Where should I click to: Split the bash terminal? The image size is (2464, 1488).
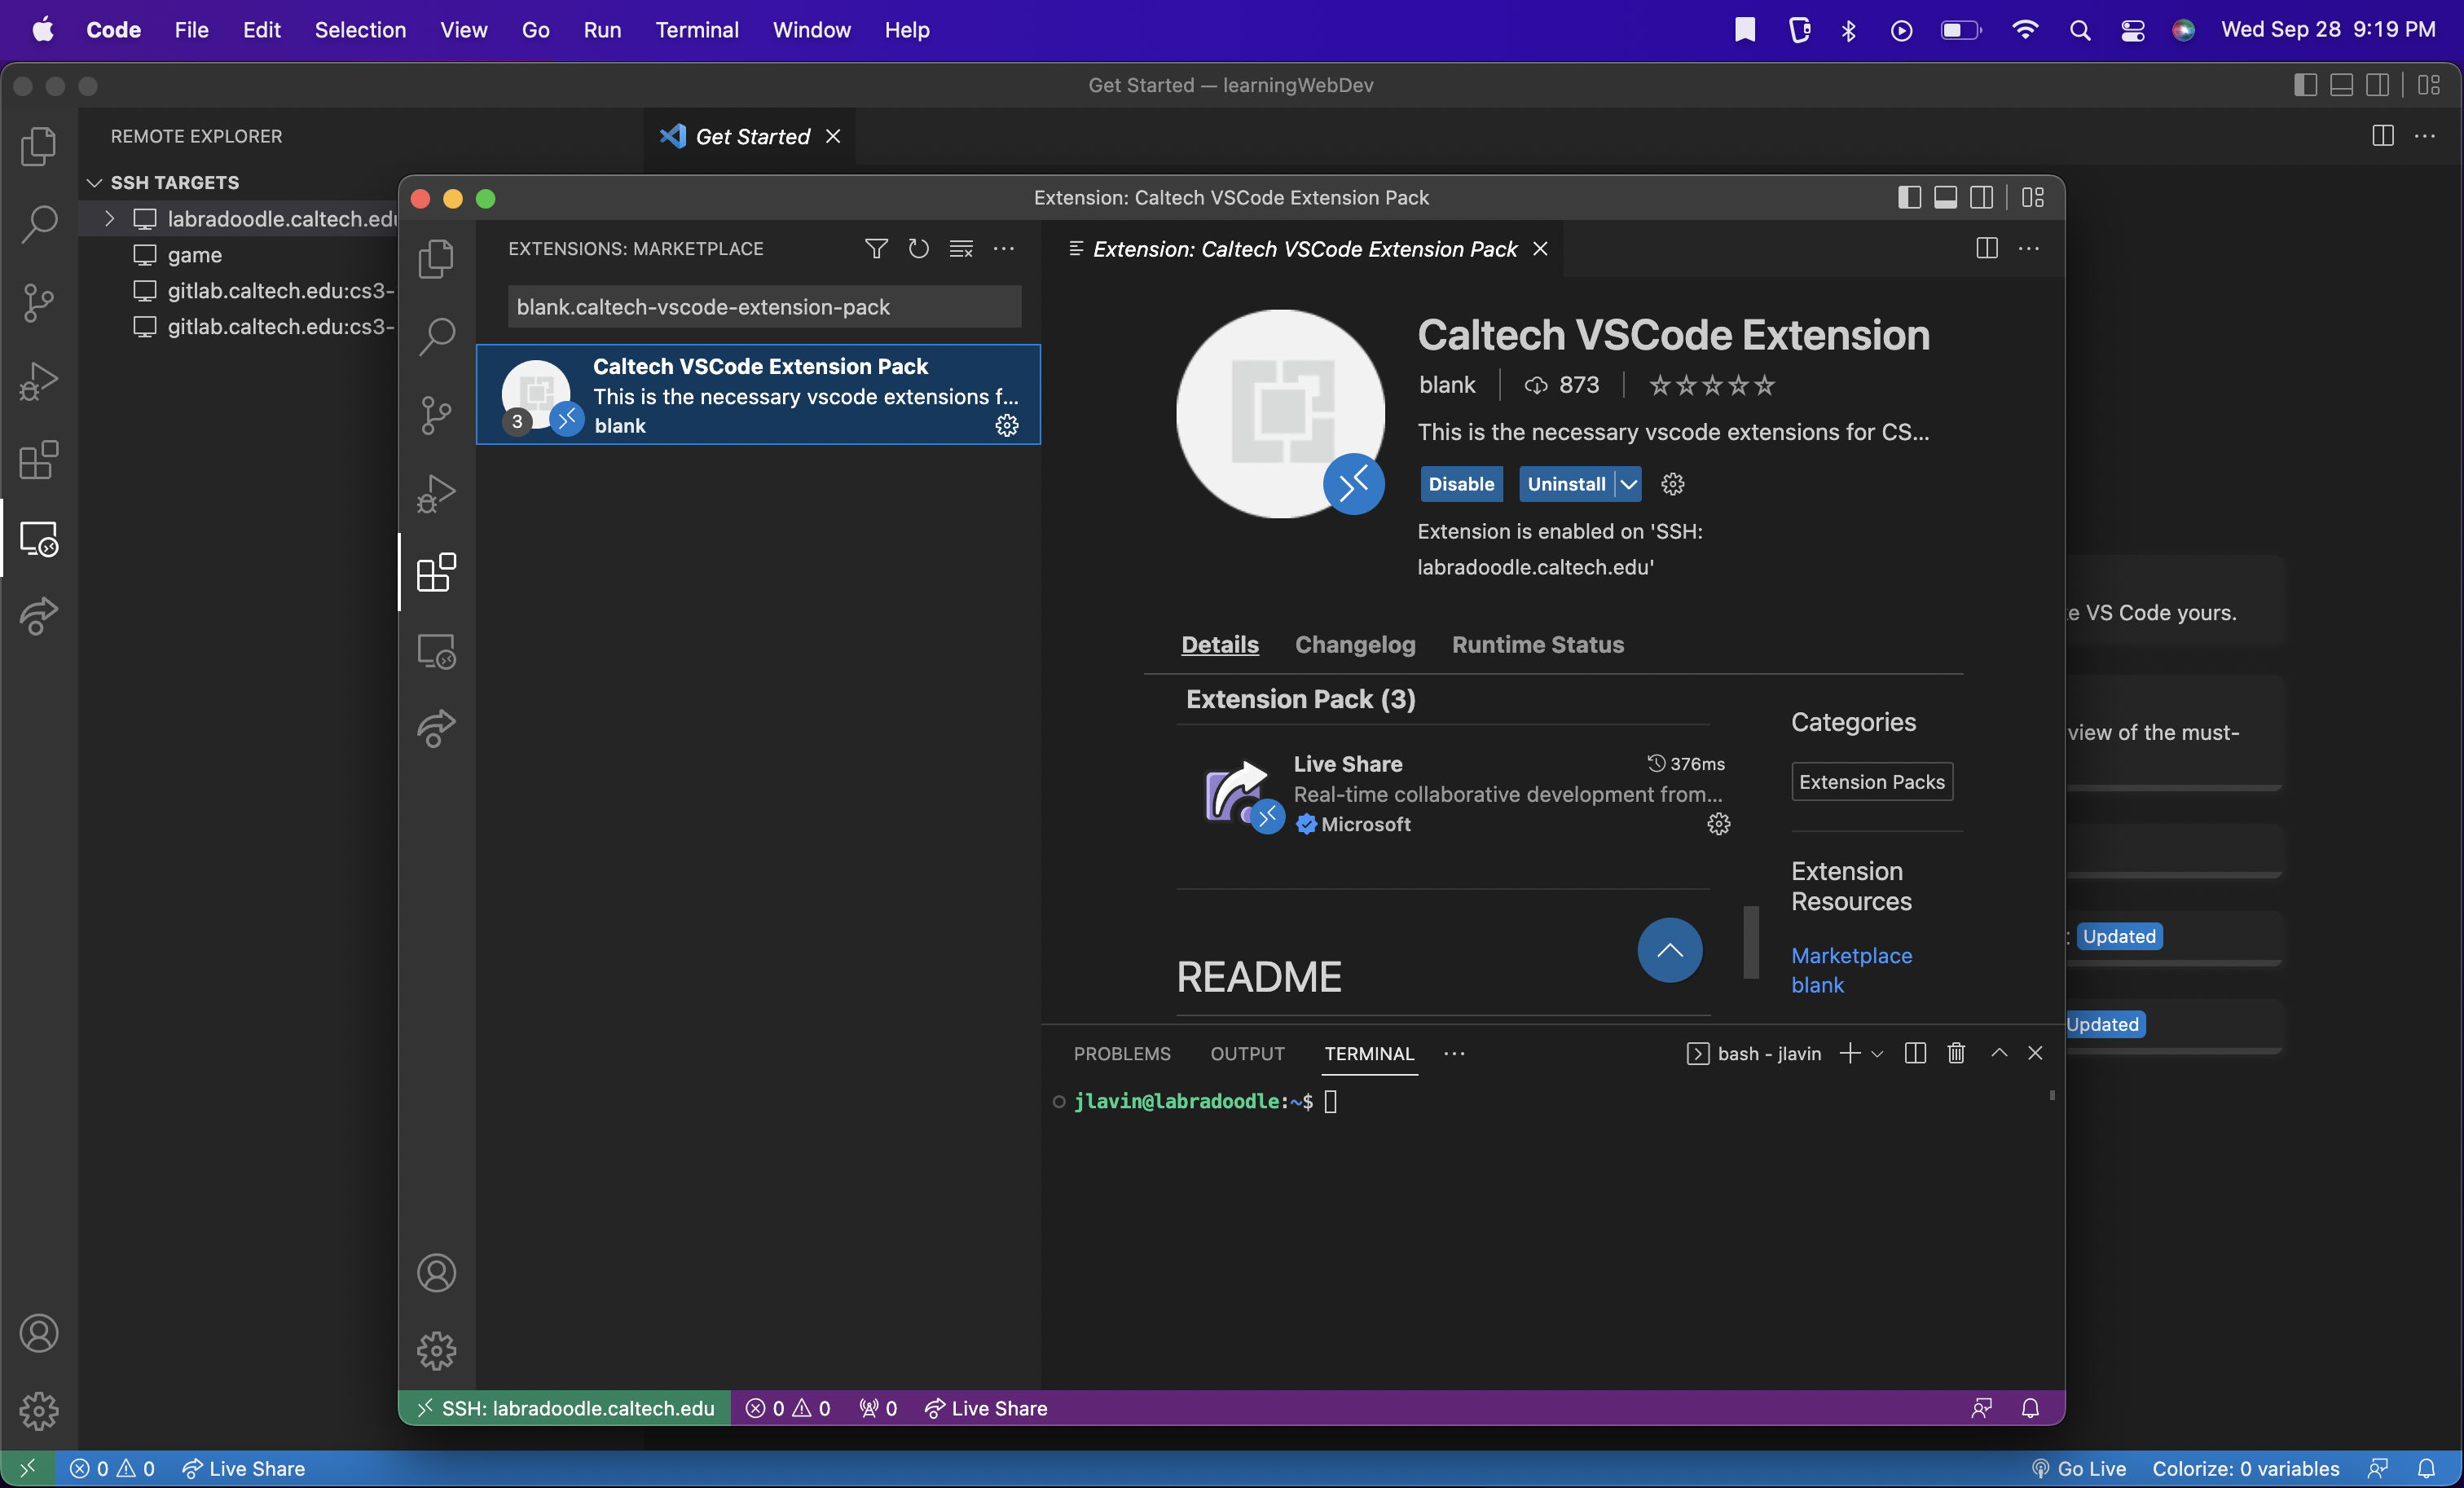coord(1915,1053)
